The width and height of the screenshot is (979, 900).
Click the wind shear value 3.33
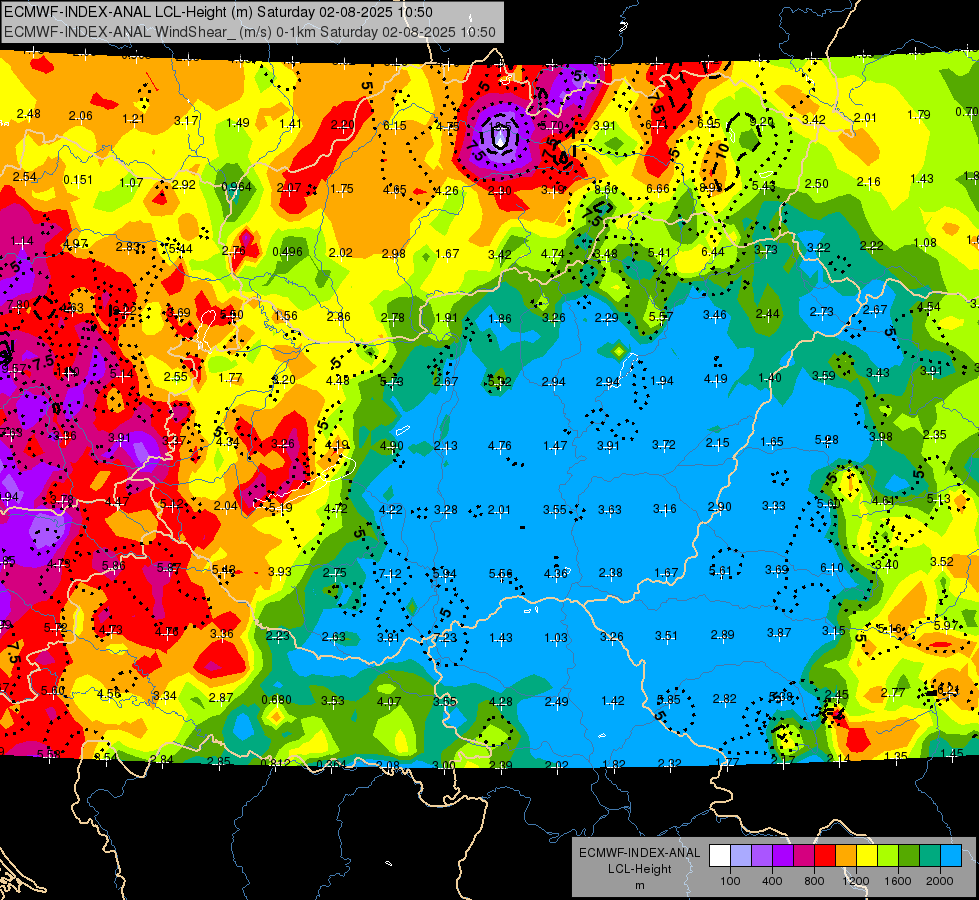point(774,505)
